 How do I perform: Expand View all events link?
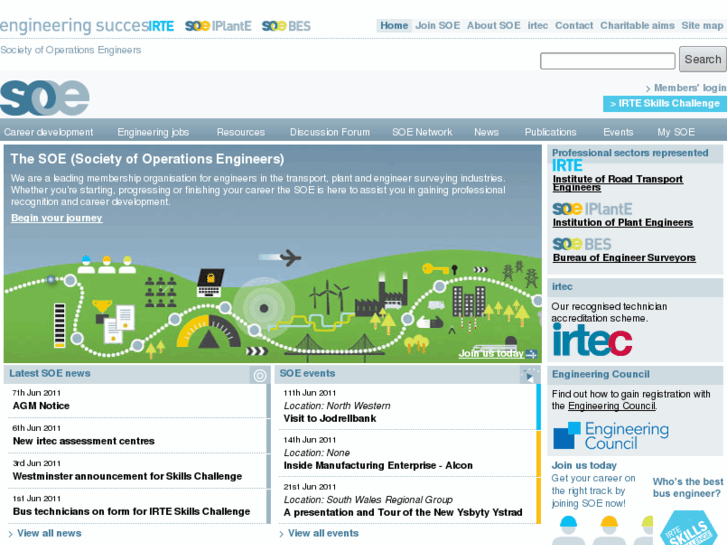coord(323,533)
